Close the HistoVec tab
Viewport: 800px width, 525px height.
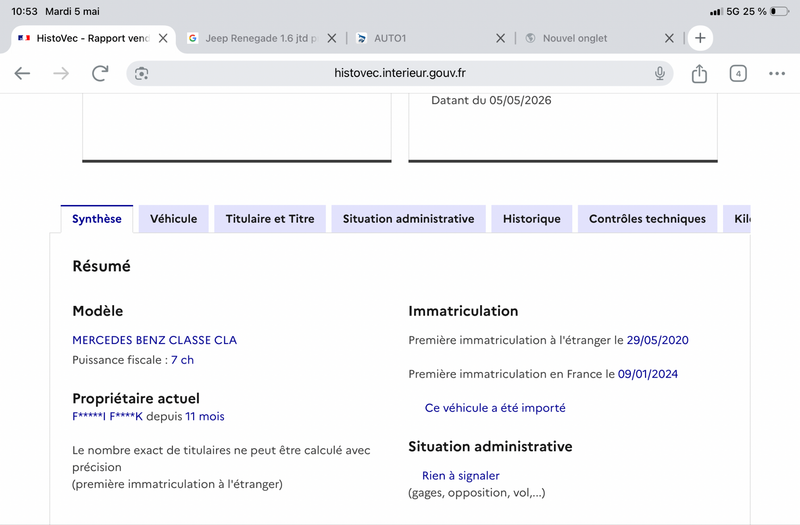(x=163, y=38)
